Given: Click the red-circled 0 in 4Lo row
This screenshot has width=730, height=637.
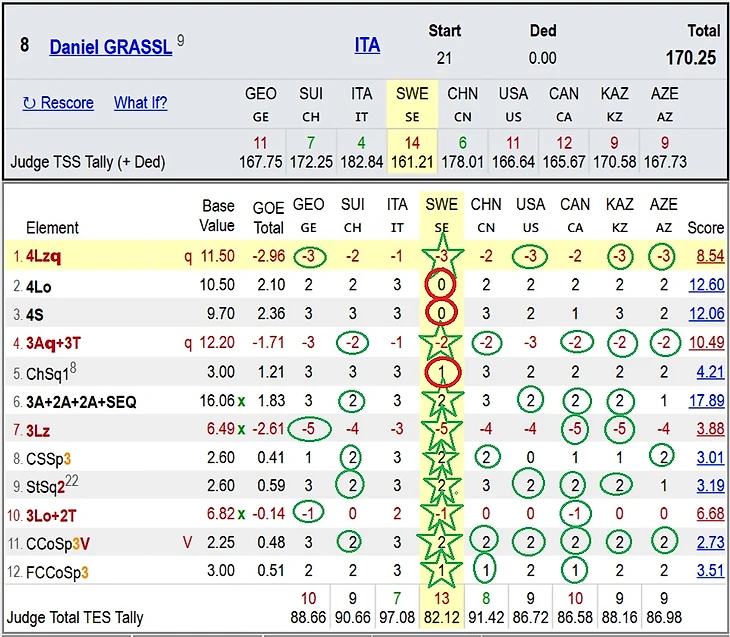Looking at the screenshot, I should 441,285.
